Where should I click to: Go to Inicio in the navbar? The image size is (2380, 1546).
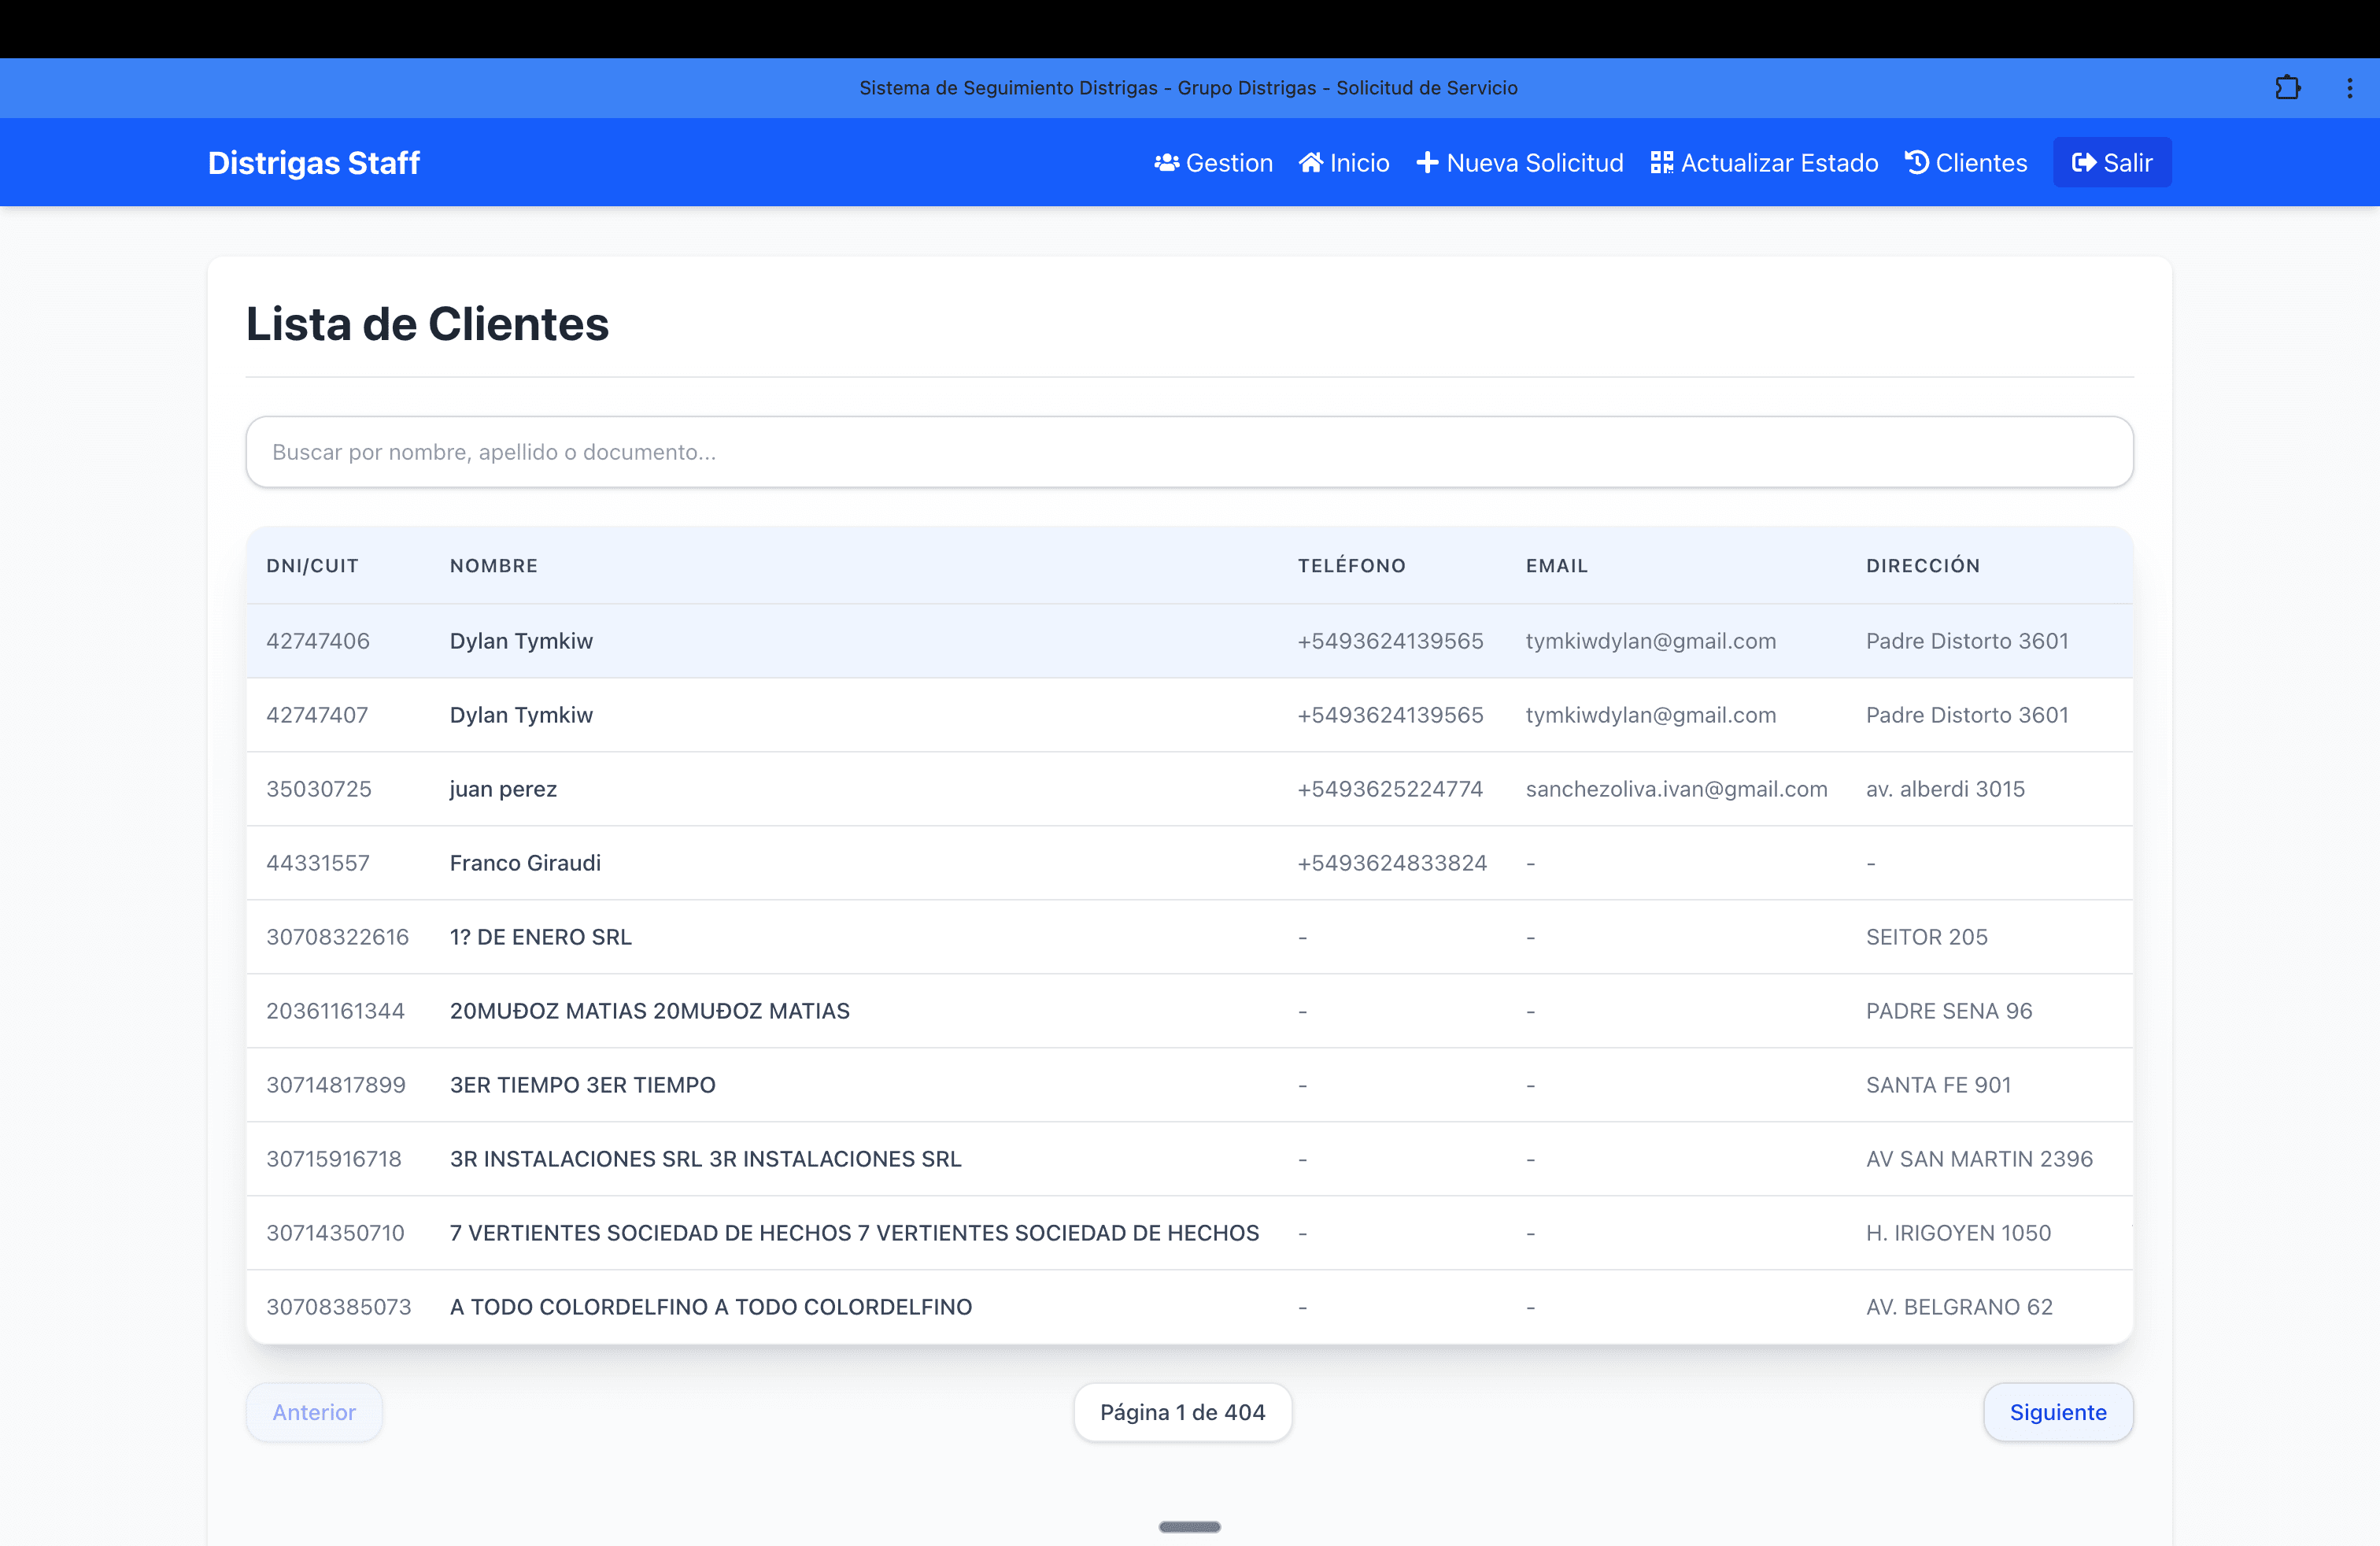1344,162
